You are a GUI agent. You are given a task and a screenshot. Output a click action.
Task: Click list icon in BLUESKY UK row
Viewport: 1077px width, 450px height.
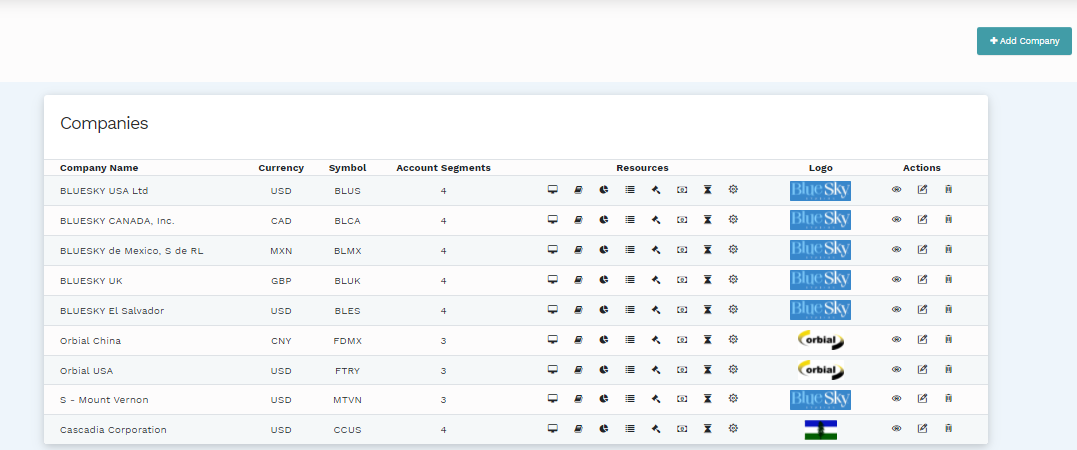point(630,280)
